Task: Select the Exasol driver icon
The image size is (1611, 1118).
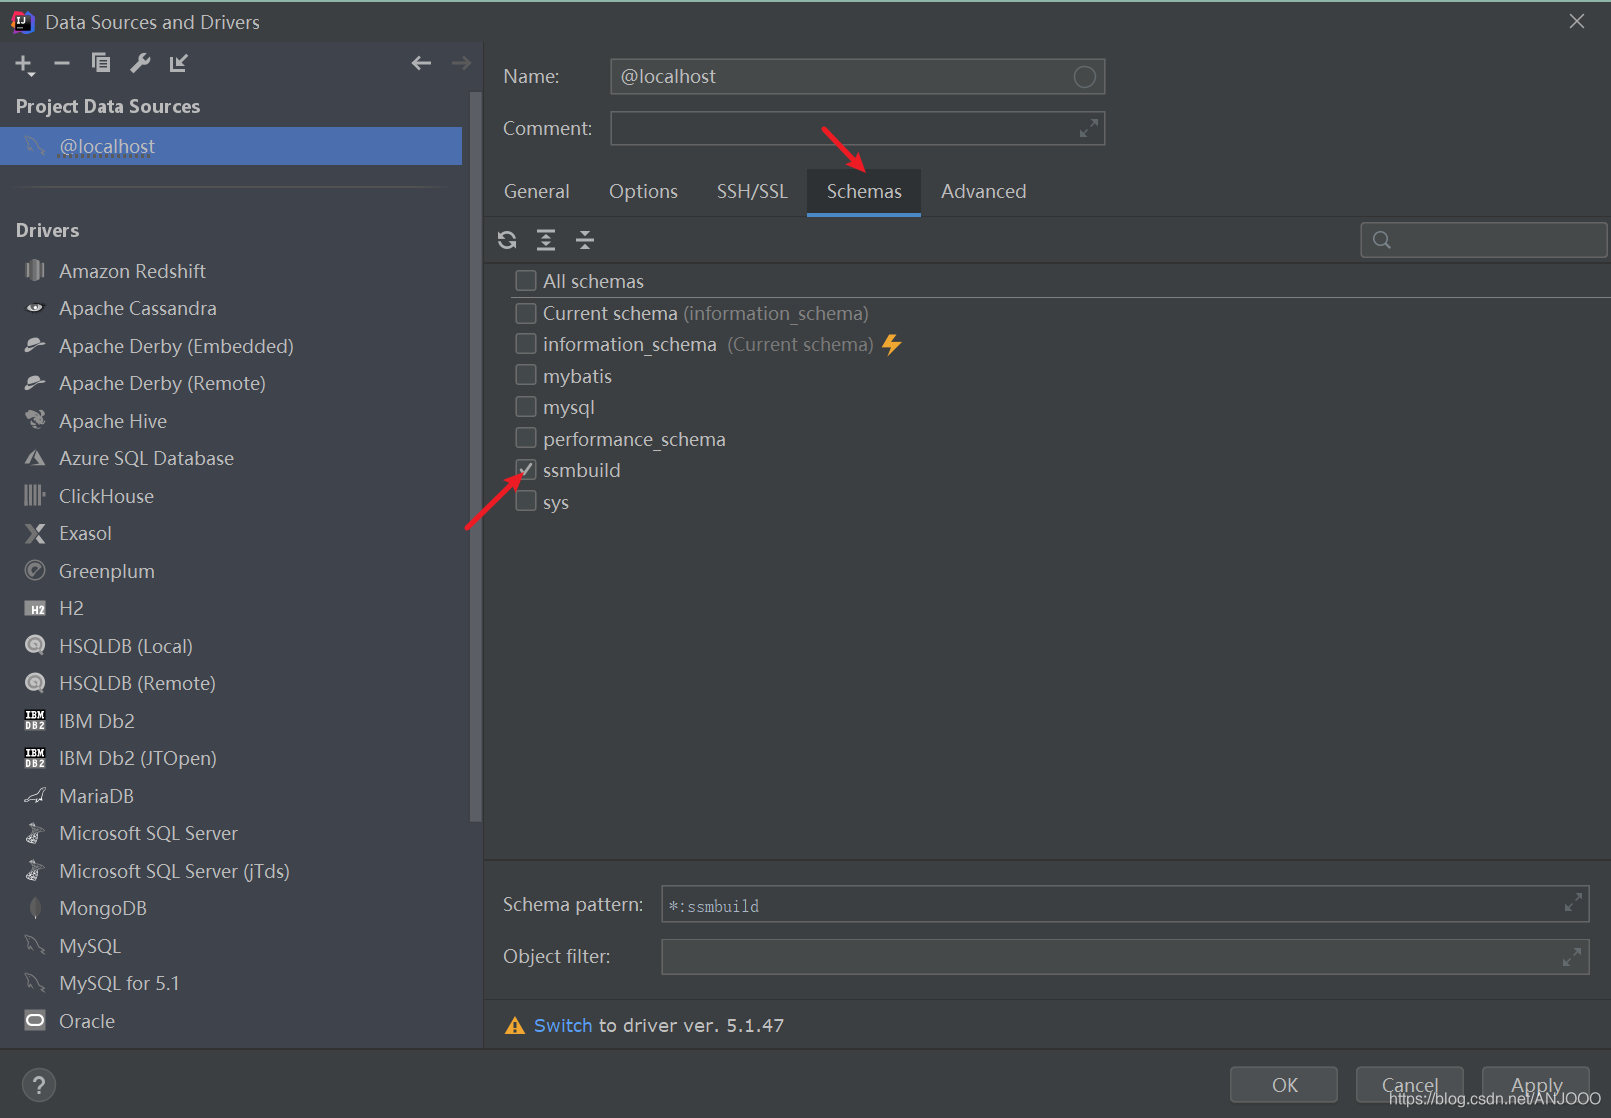Action: coord(35,533)
